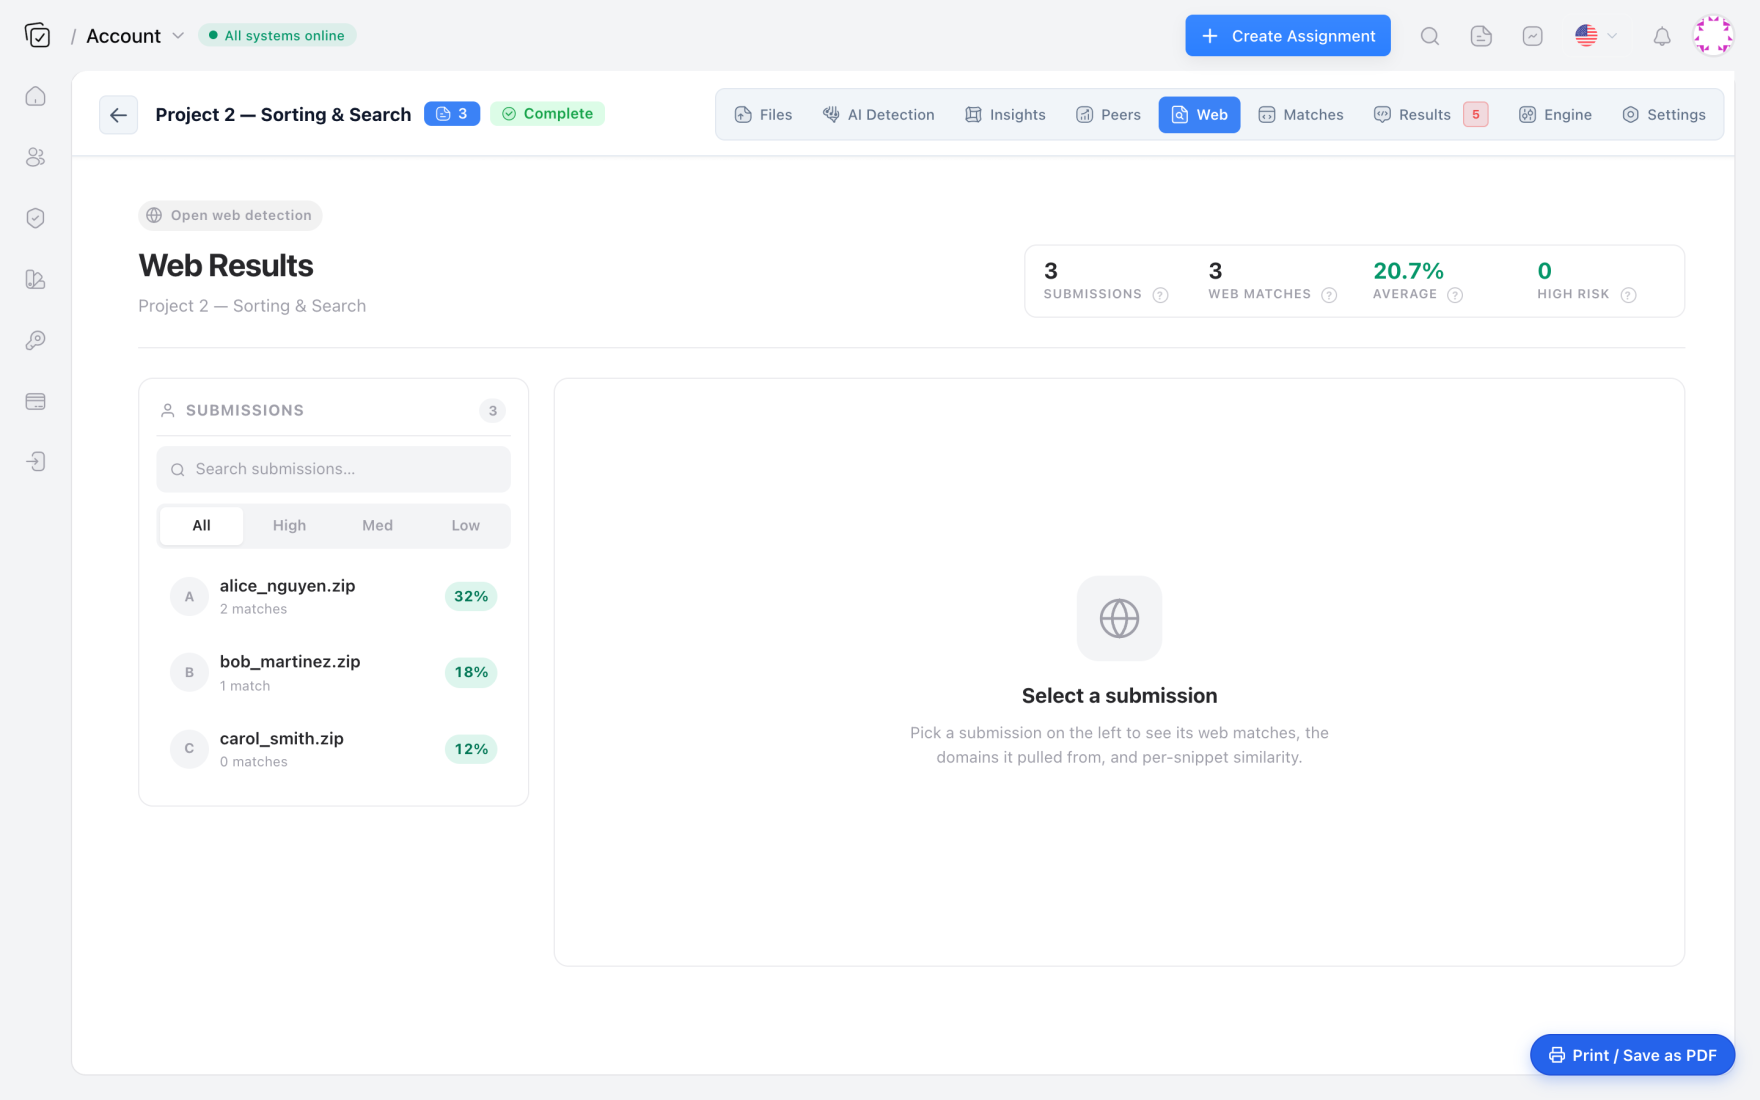The height and width of the screenshot is (1100, 1760).
Task: Click the top bar activity chart icon
Action: [x=1532, y=36]
